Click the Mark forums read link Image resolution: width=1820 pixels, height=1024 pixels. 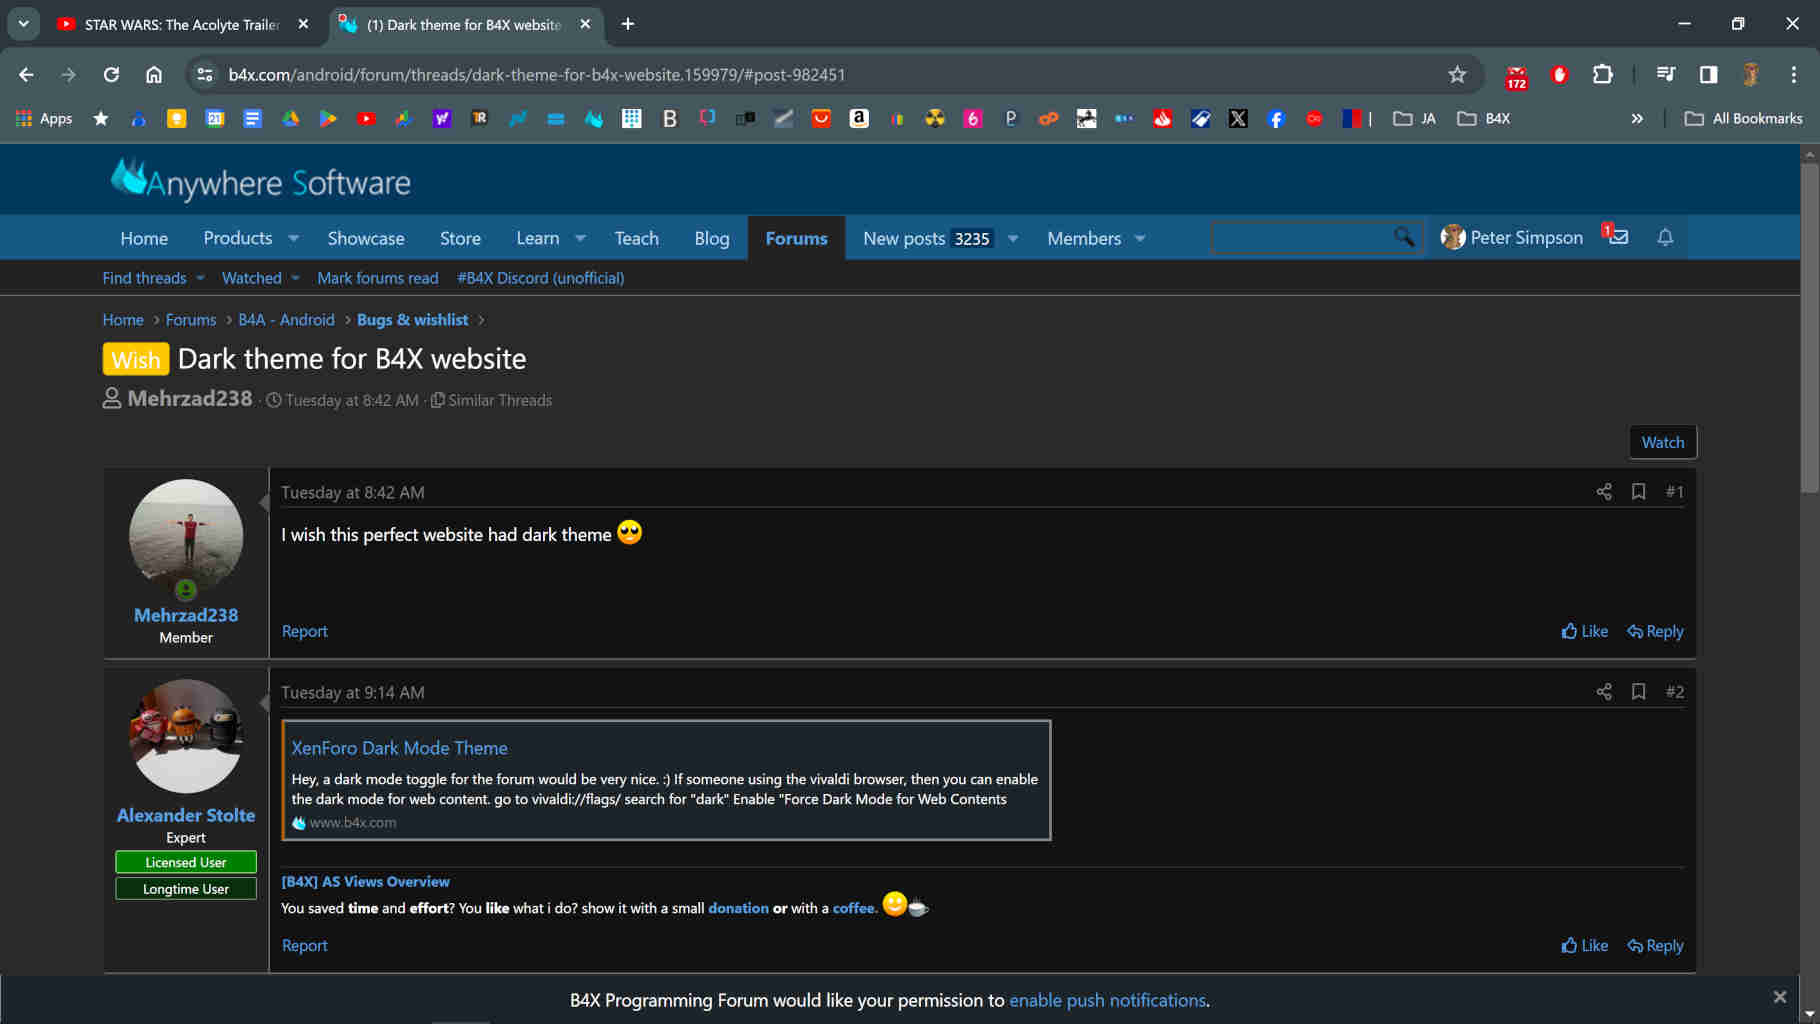pos(377,278)
